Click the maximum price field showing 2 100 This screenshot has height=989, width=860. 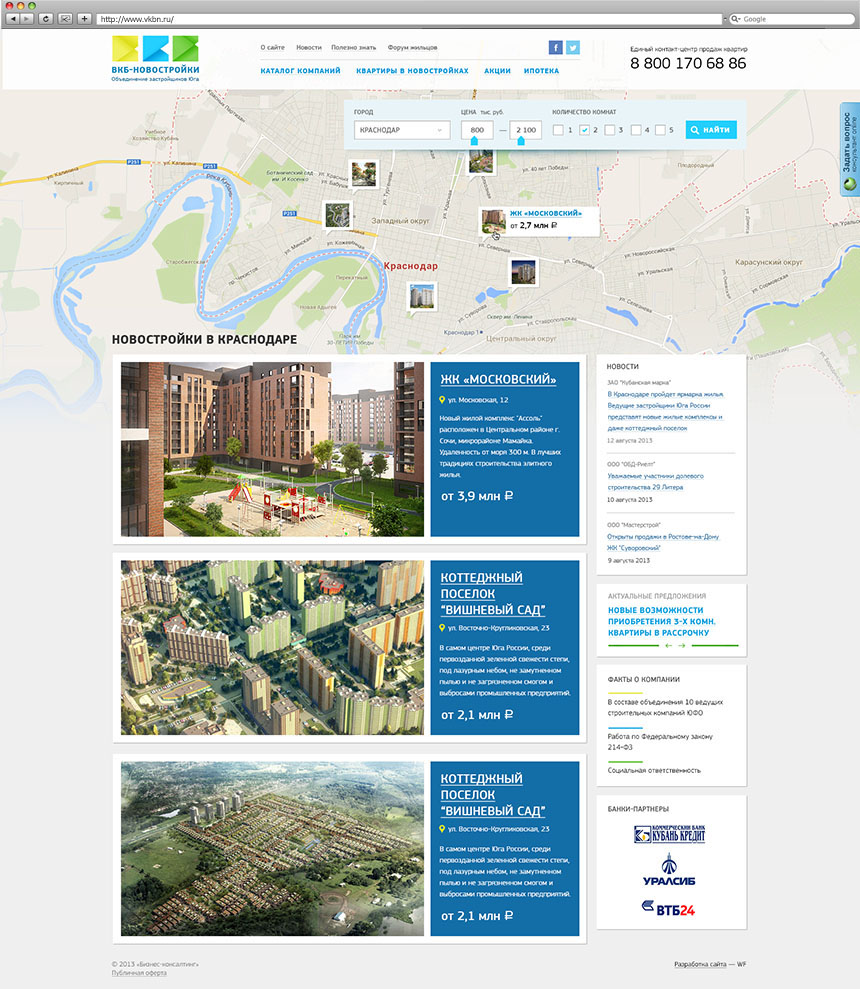click(x=526, y=130)
